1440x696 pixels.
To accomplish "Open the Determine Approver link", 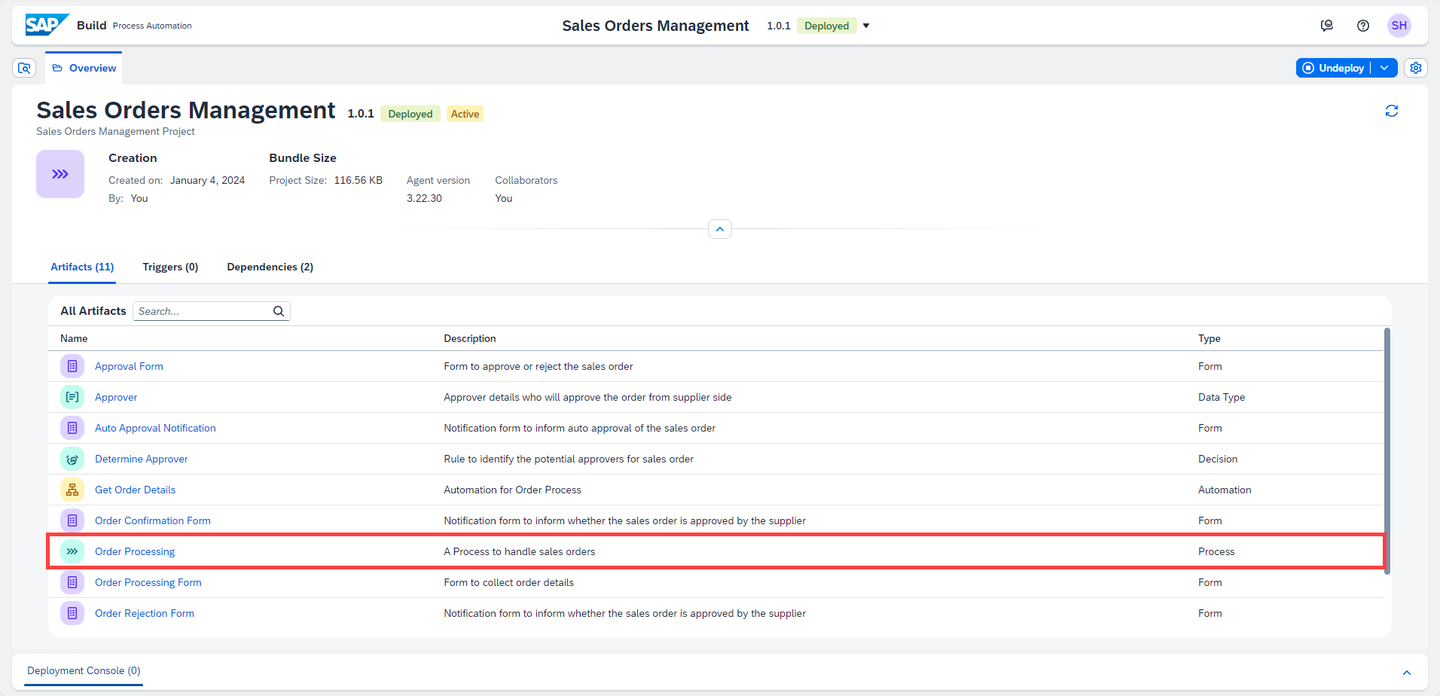I will pyautogui.click(x=141, y=460).
